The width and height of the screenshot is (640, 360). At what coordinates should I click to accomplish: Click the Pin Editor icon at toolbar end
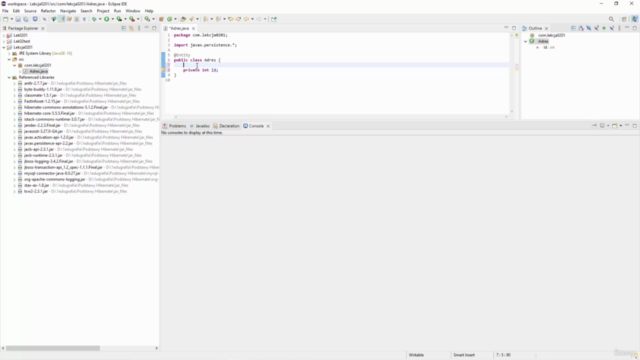[274, 19]
